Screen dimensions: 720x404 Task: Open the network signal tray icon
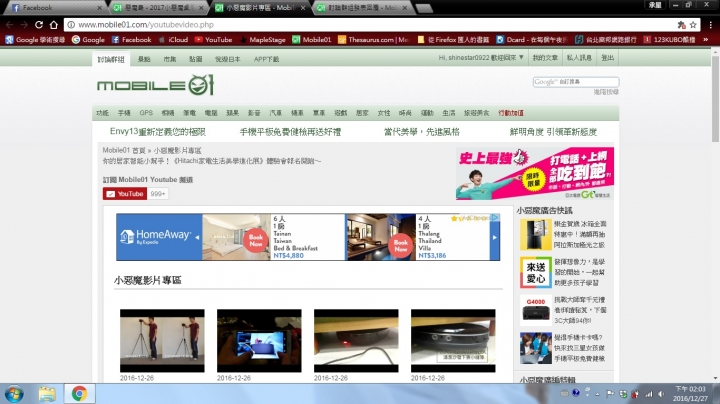point(649,394)
